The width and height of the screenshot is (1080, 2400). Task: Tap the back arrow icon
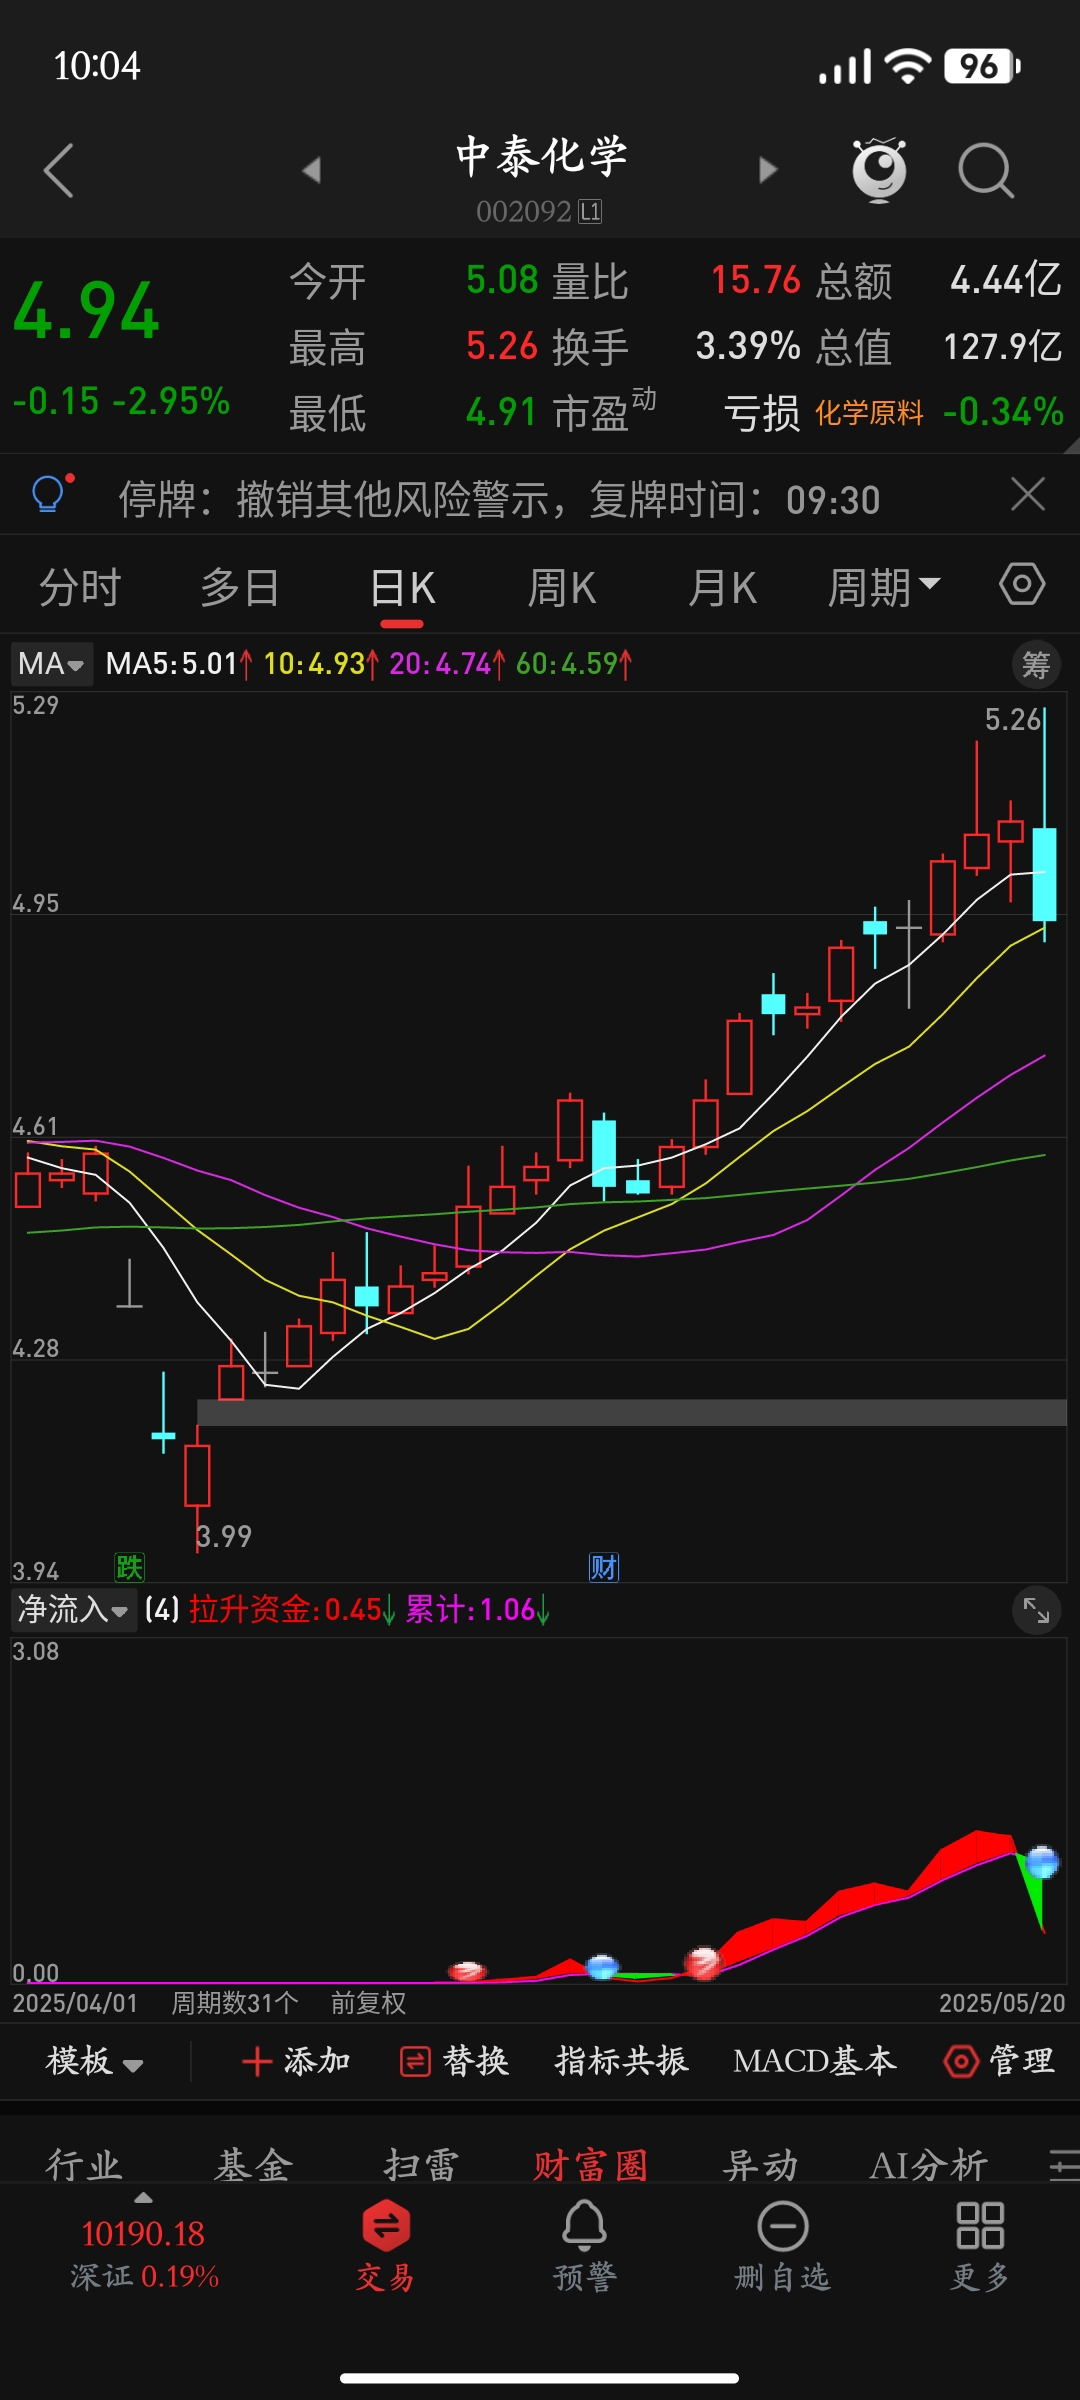(x=59, y=170)
